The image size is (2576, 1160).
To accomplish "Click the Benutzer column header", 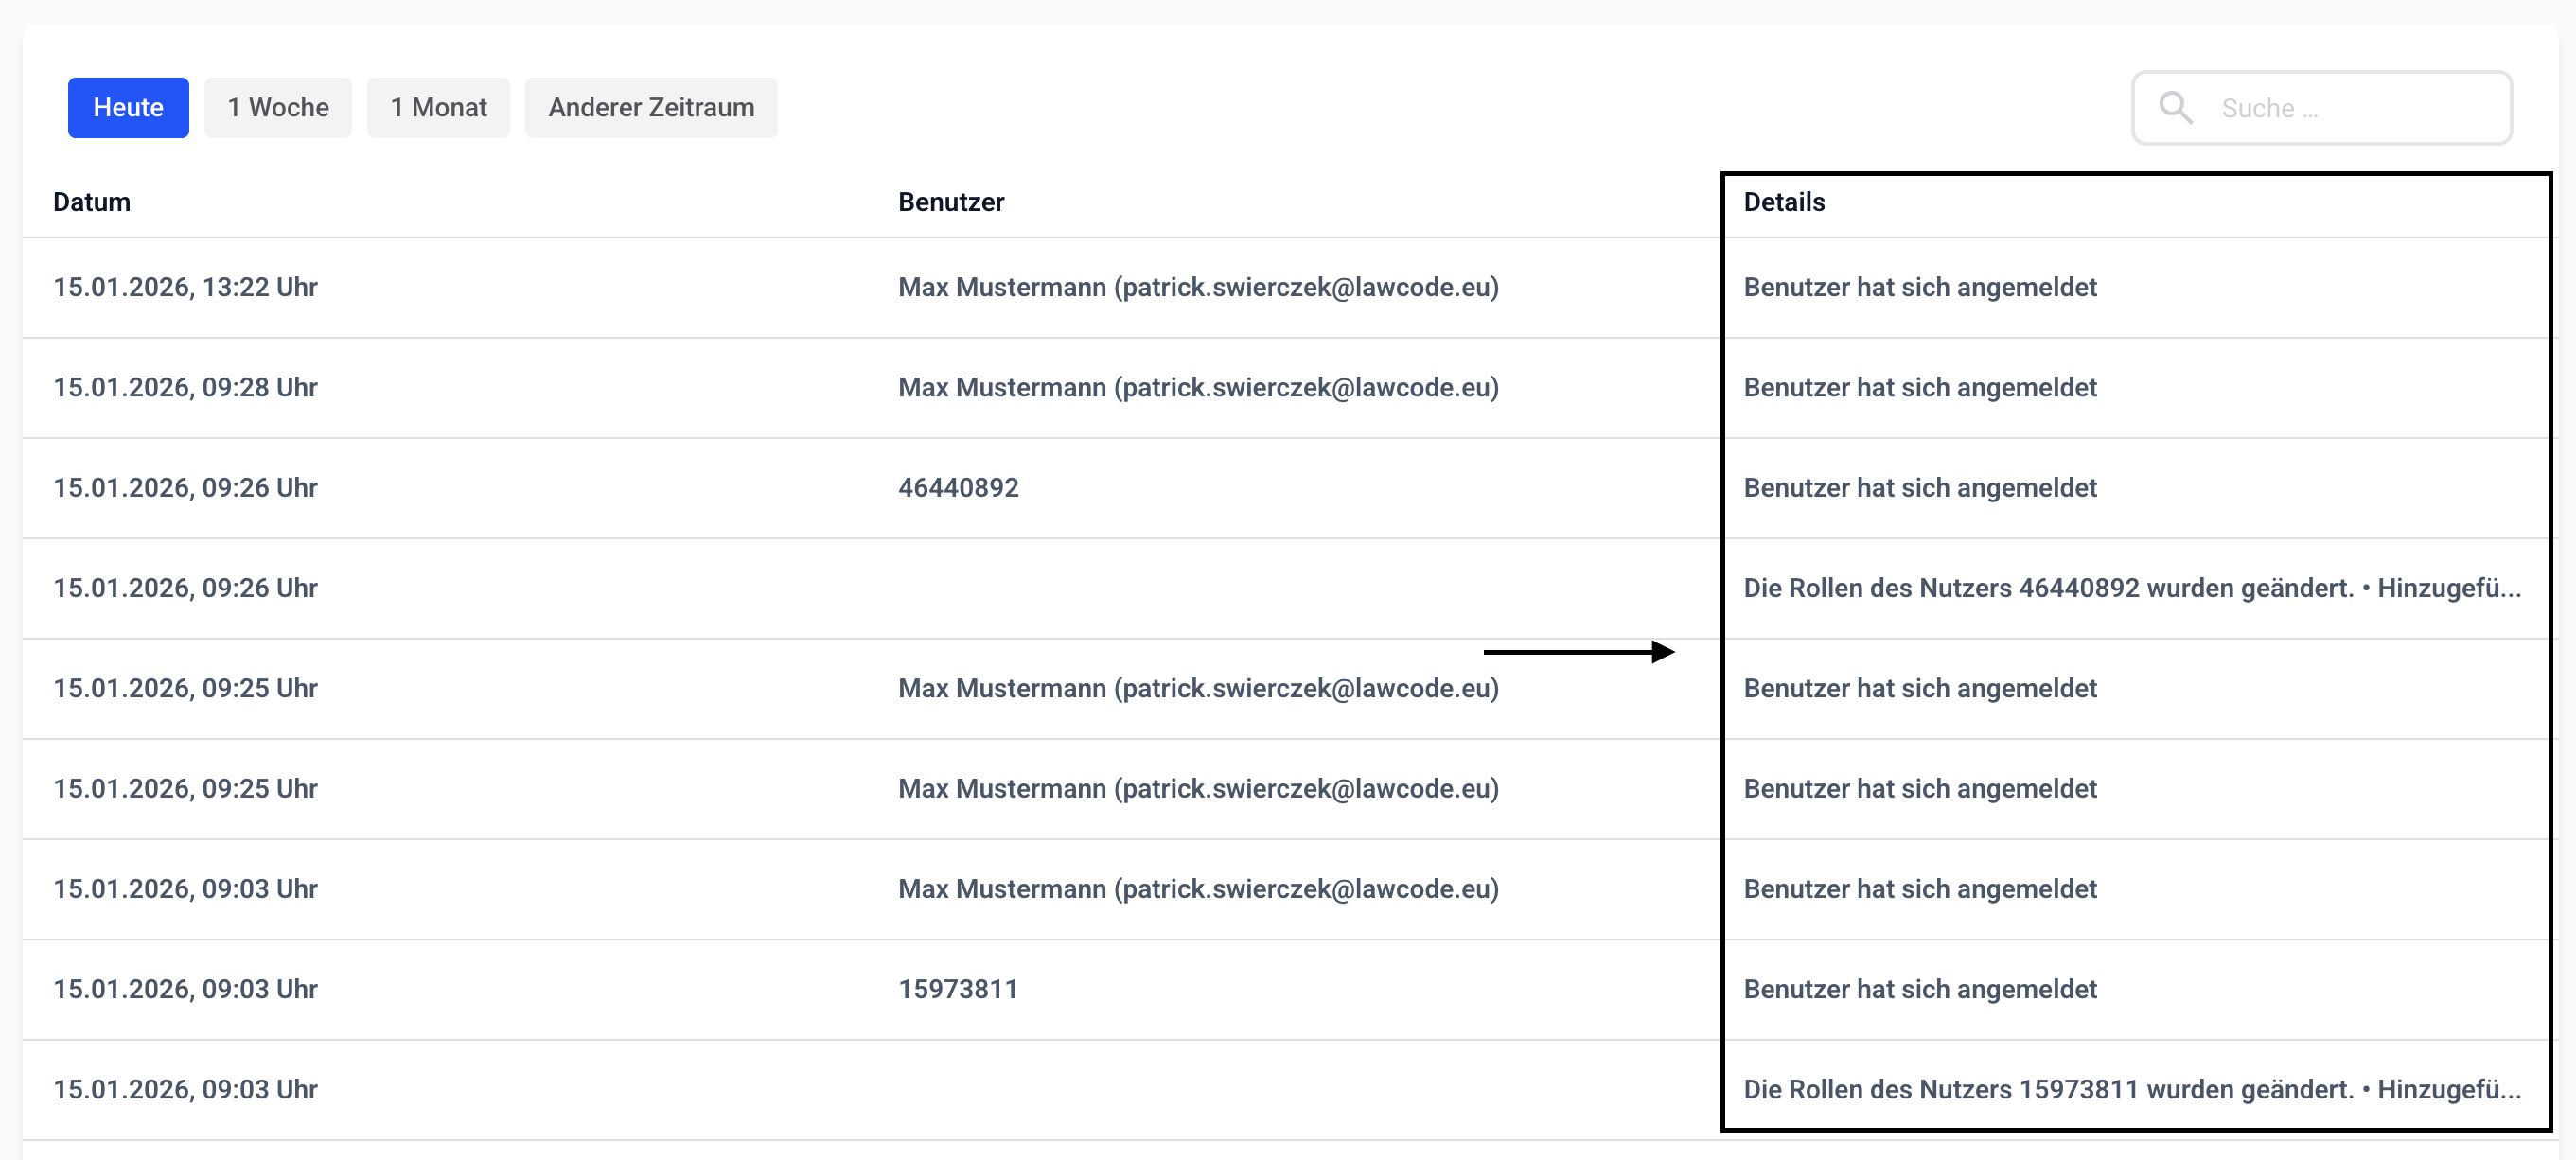I will (x=951, y=202).
